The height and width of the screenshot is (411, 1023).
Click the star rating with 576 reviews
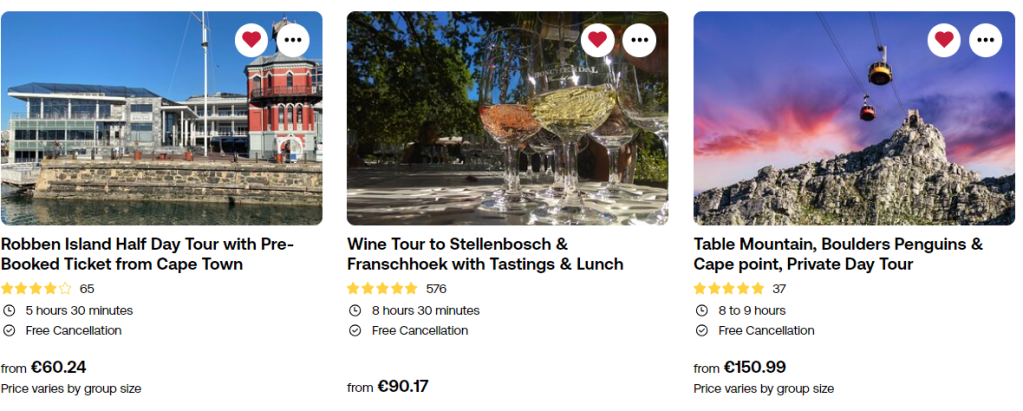click(x=383, y=289)
